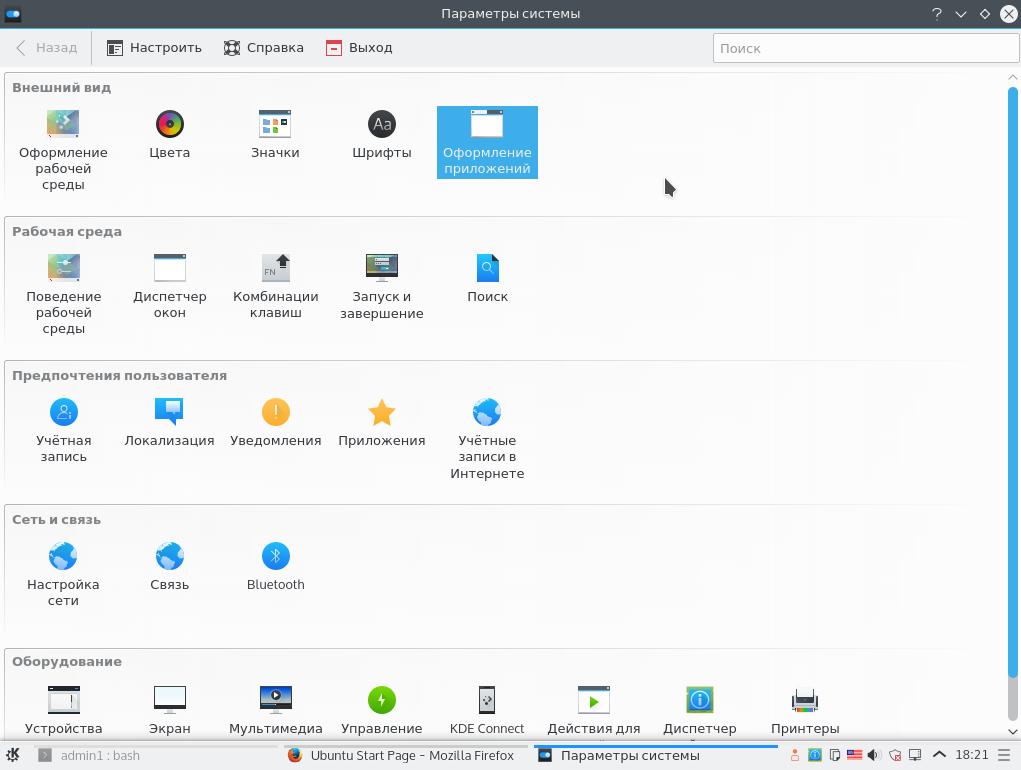This screenshot has height=770, width=1021.
Task: Open the KDE Connect module
Action: pos(487,709)
